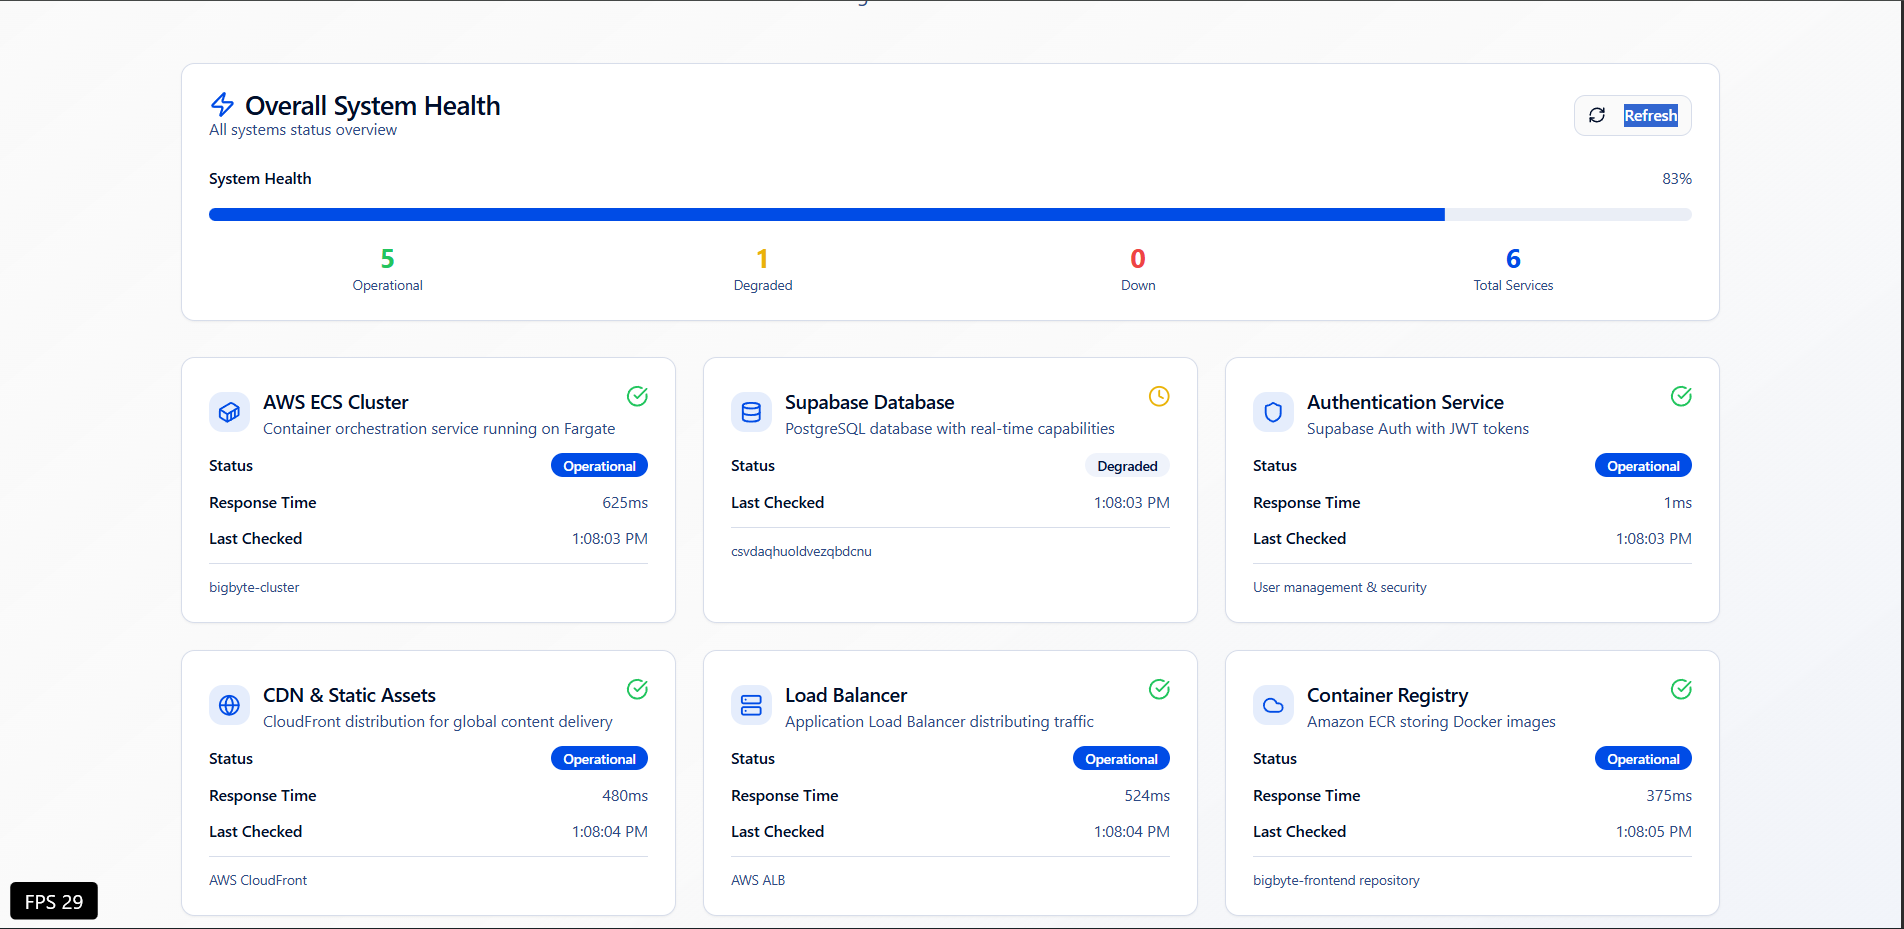Viewport: 1904px width, 929px height.
Task: Click the bigbyte-frontend repository text
Action: pos(1336,881)
